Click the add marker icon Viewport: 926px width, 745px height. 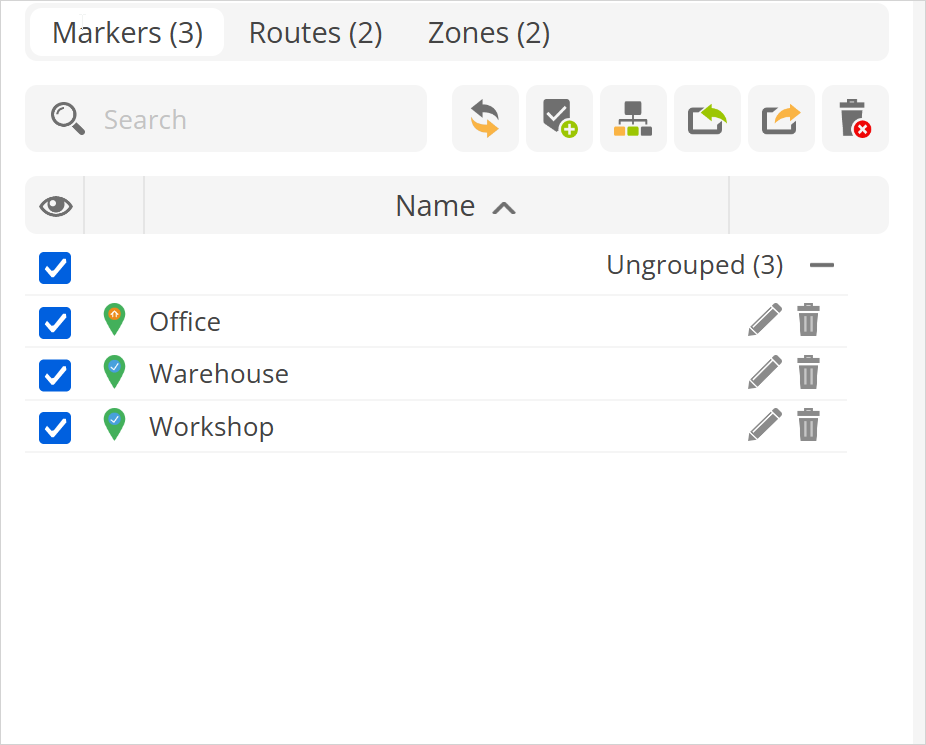coord(559,119)
